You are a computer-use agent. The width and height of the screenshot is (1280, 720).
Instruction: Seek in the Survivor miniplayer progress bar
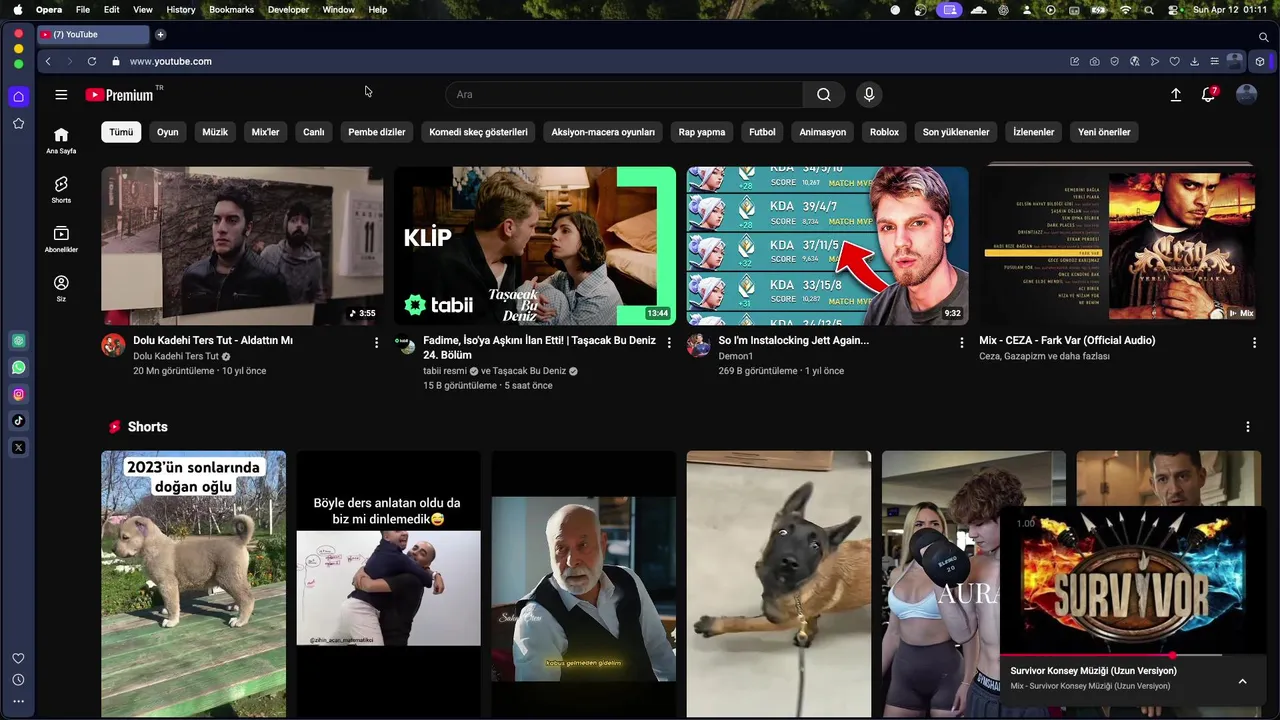pos(1133,655)
